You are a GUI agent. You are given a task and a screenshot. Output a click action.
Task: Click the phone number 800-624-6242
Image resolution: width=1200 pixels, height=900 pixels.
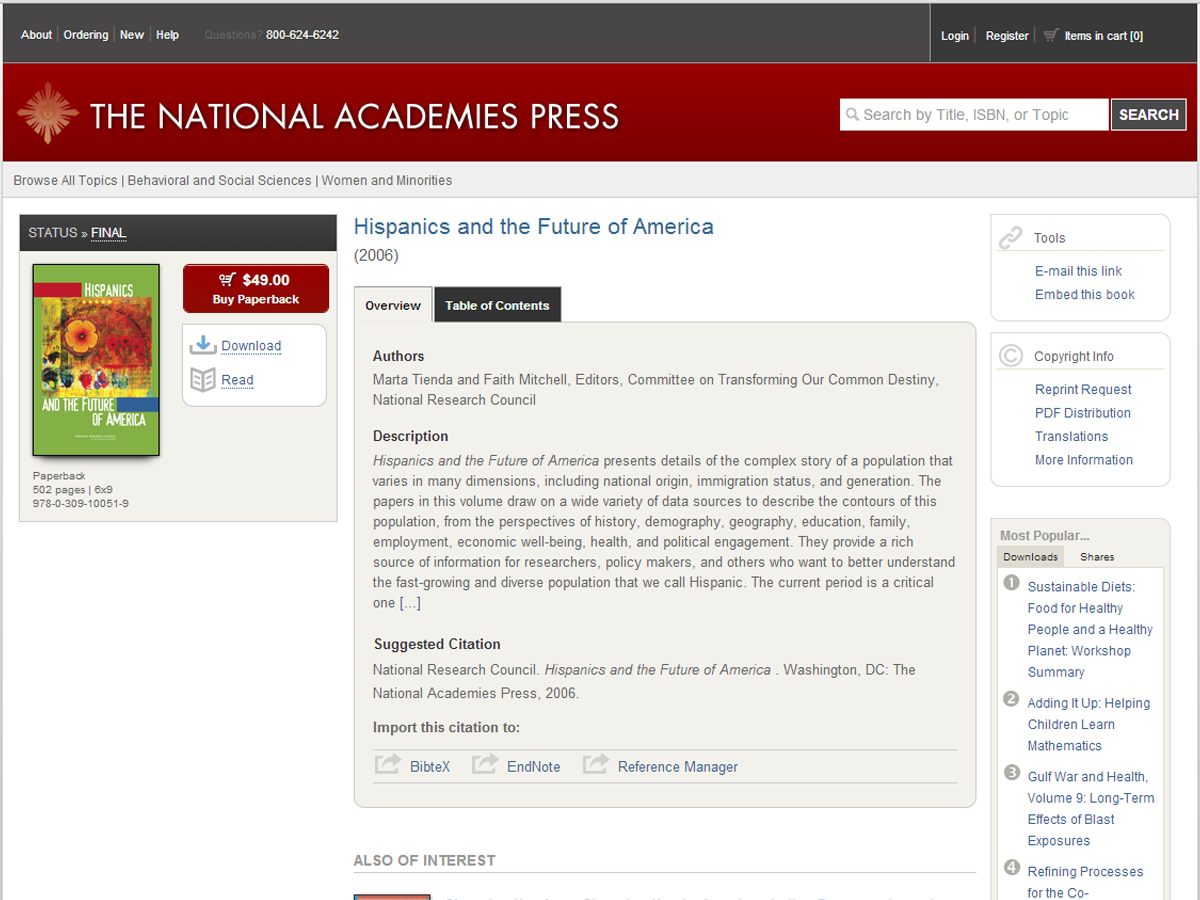[302, 35]
